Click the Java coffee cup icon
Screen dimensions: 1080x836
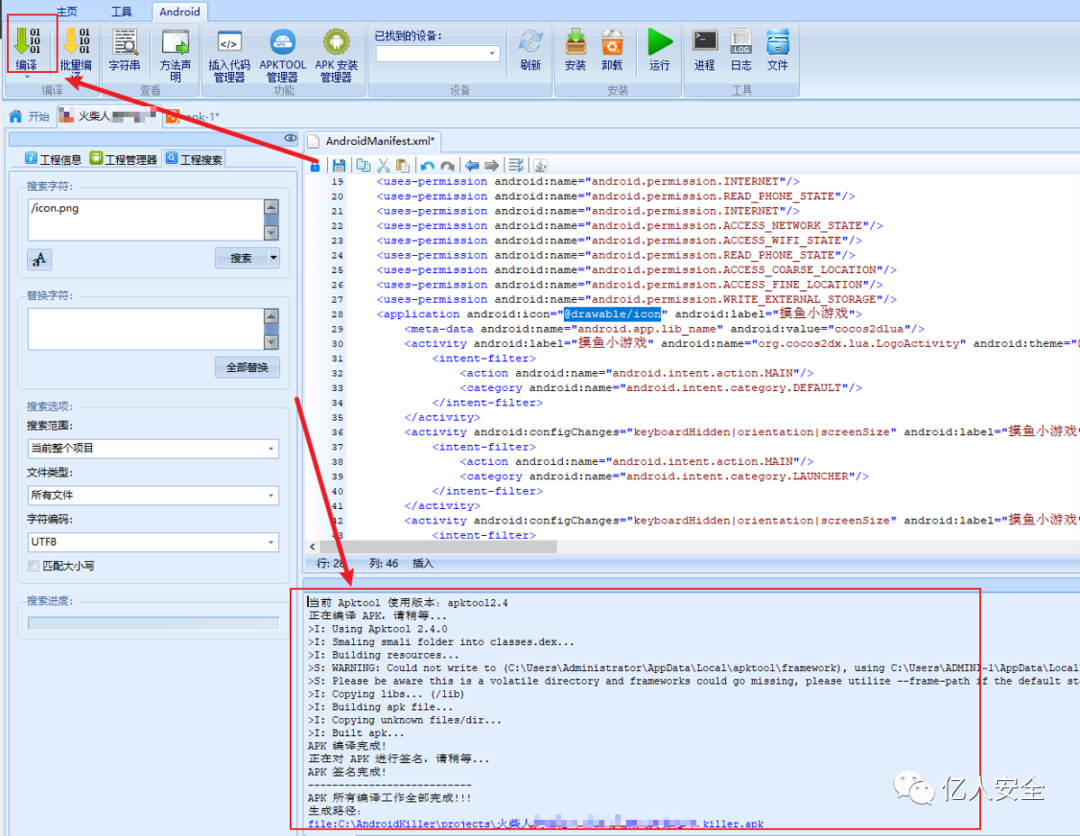click(x=541, y=165)
